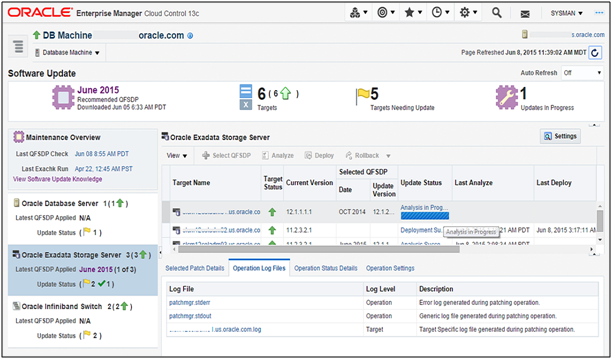Toggle the hamburger navigation menu icon
614x360 pixels.
(x=18, y=46)
